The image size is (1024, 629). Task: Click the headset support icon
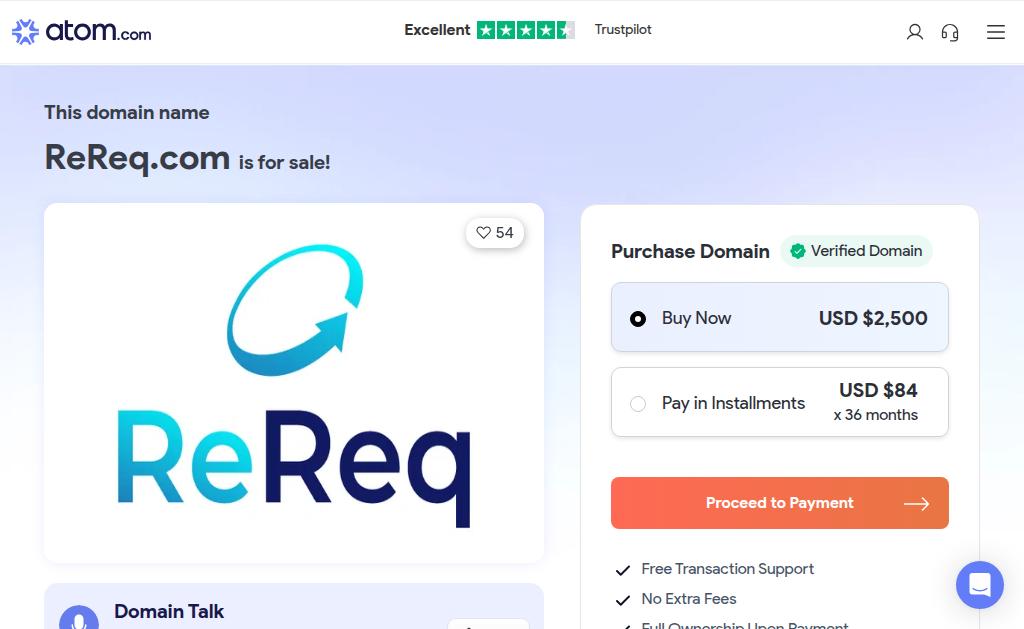tap(950, 32)
